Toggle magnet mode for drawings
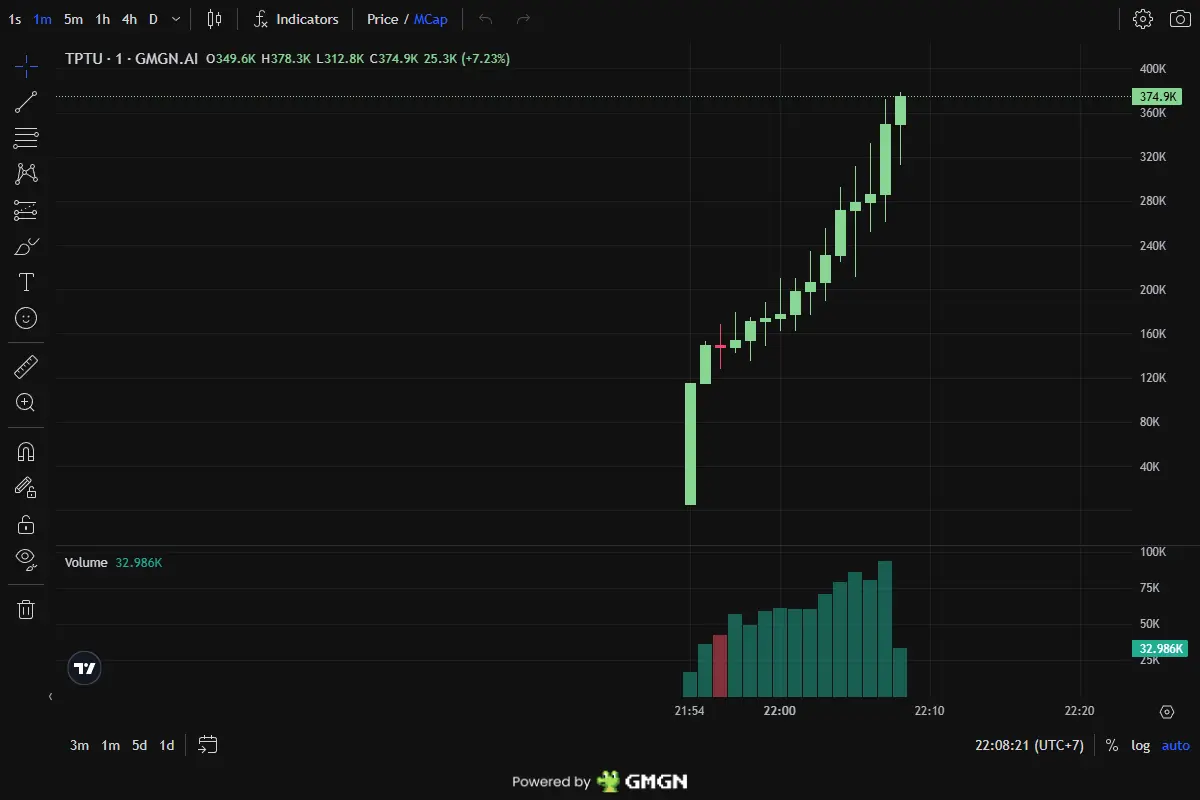This screenshot has height=800, width=1200. [x=26, y=452]
